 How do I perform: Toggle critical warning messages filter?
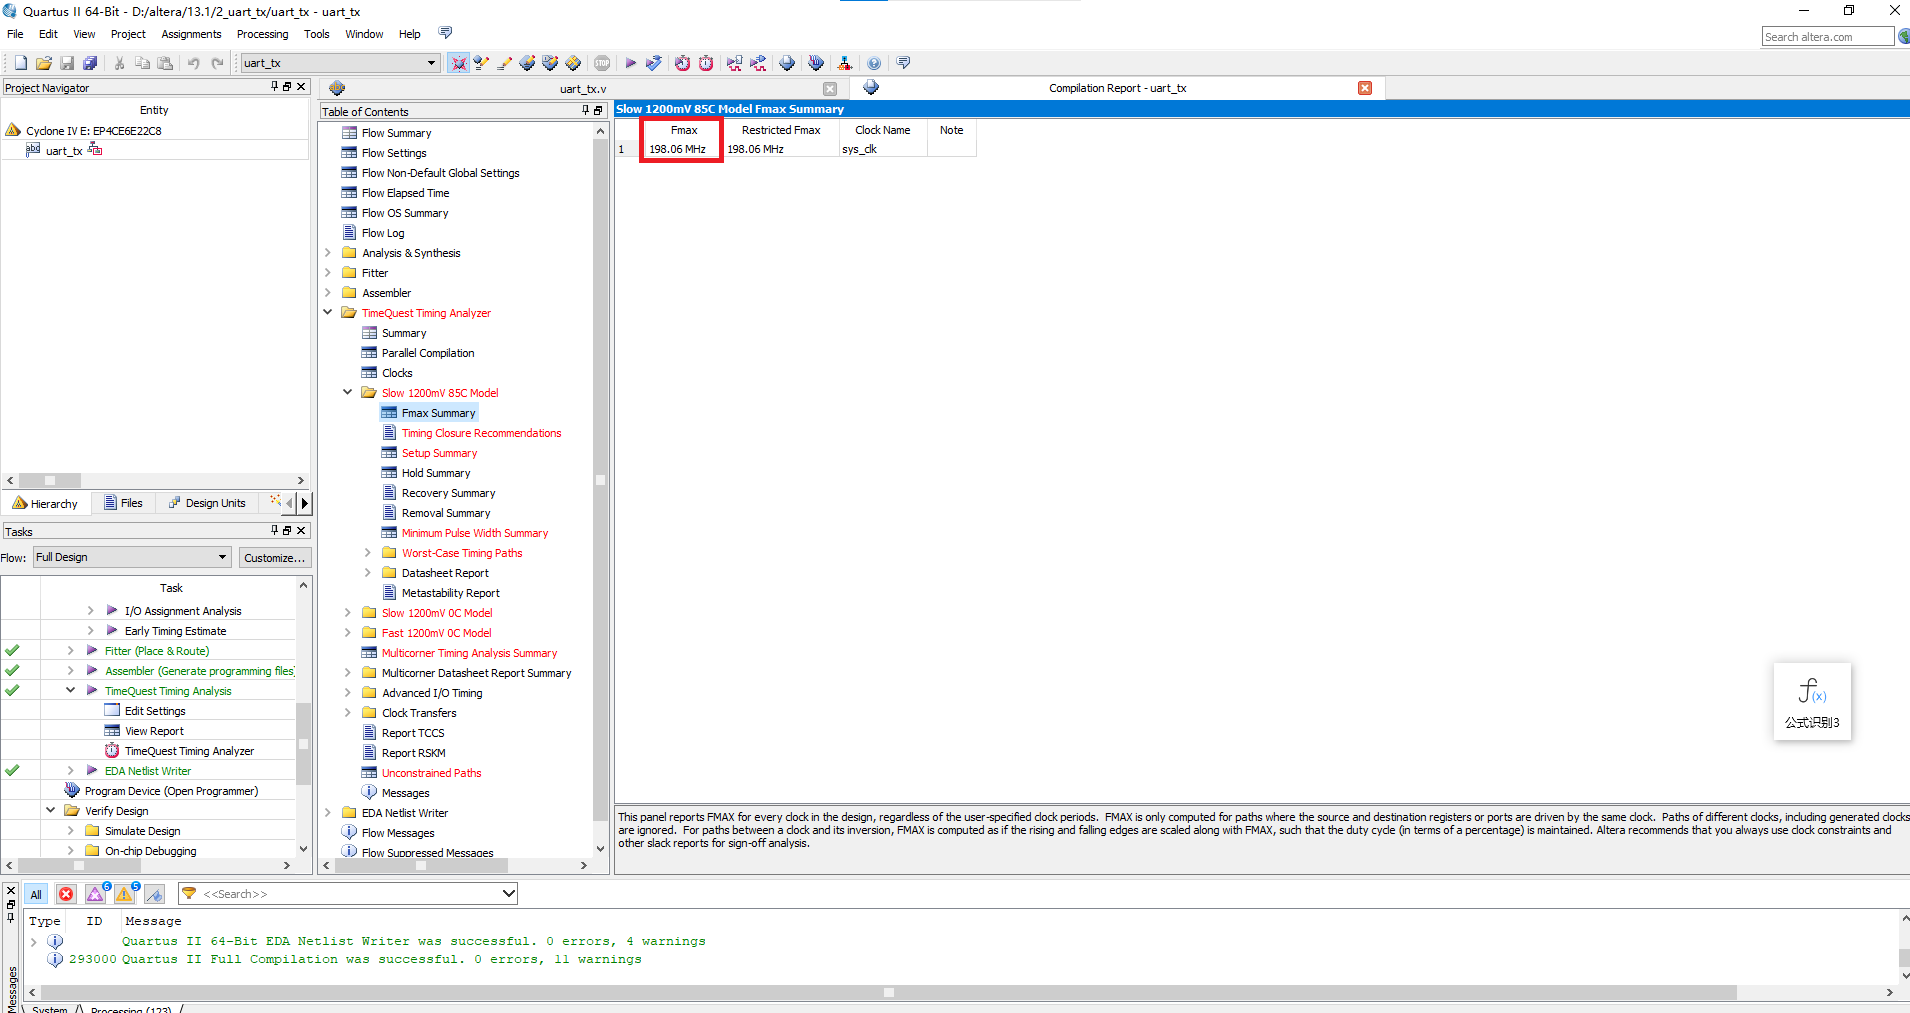click(x=96, y=894)
